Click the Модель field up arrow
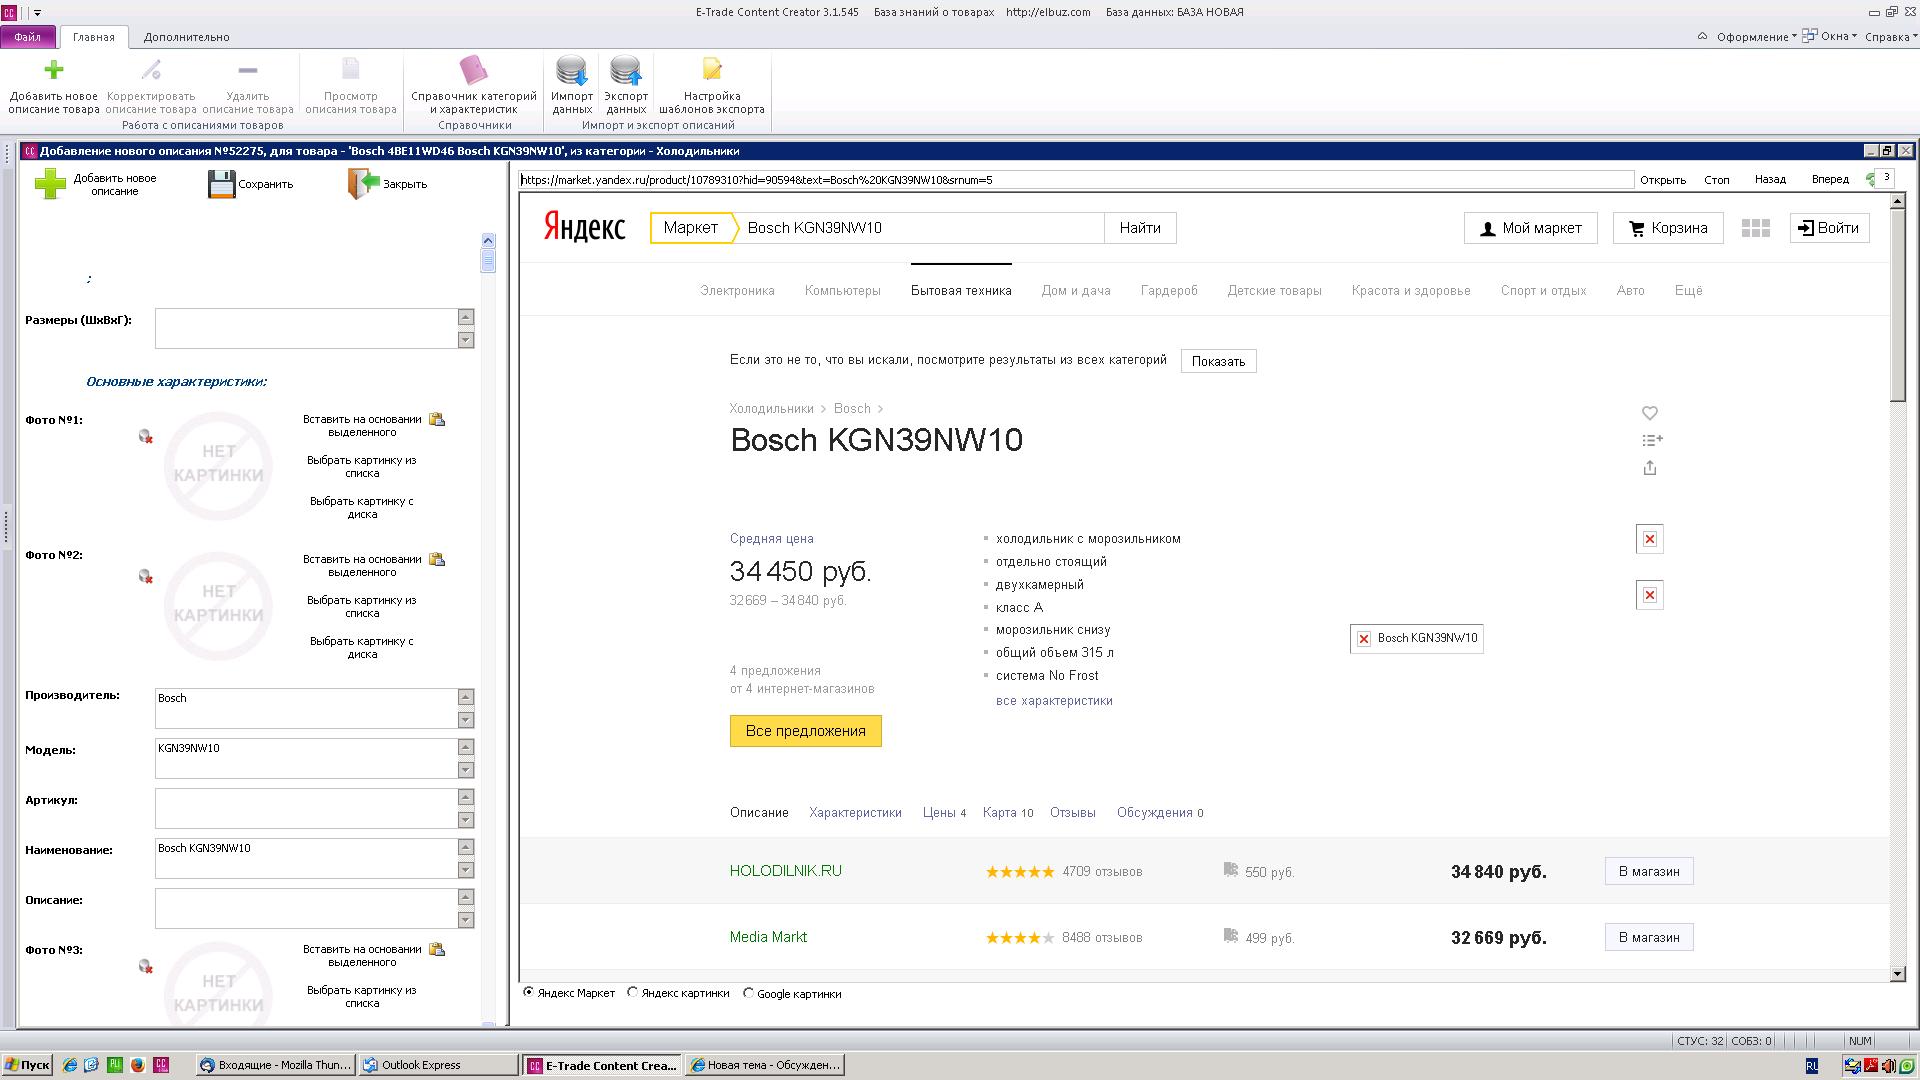Viewport: 1920px width, 1080px height. 466,747
